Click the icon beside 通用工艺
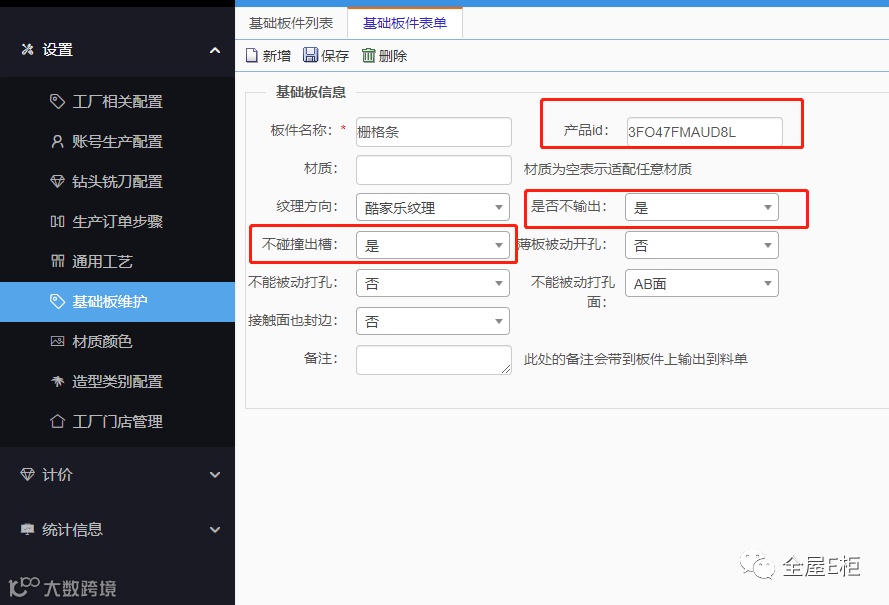The width and height of the screenshot is (889, 605). [x=57, y=261]
